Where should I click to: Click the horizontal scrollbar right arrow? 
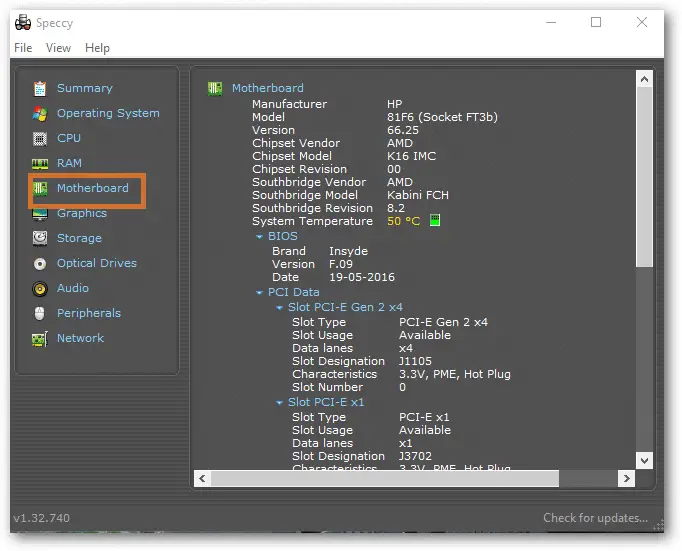coord(626,479)
